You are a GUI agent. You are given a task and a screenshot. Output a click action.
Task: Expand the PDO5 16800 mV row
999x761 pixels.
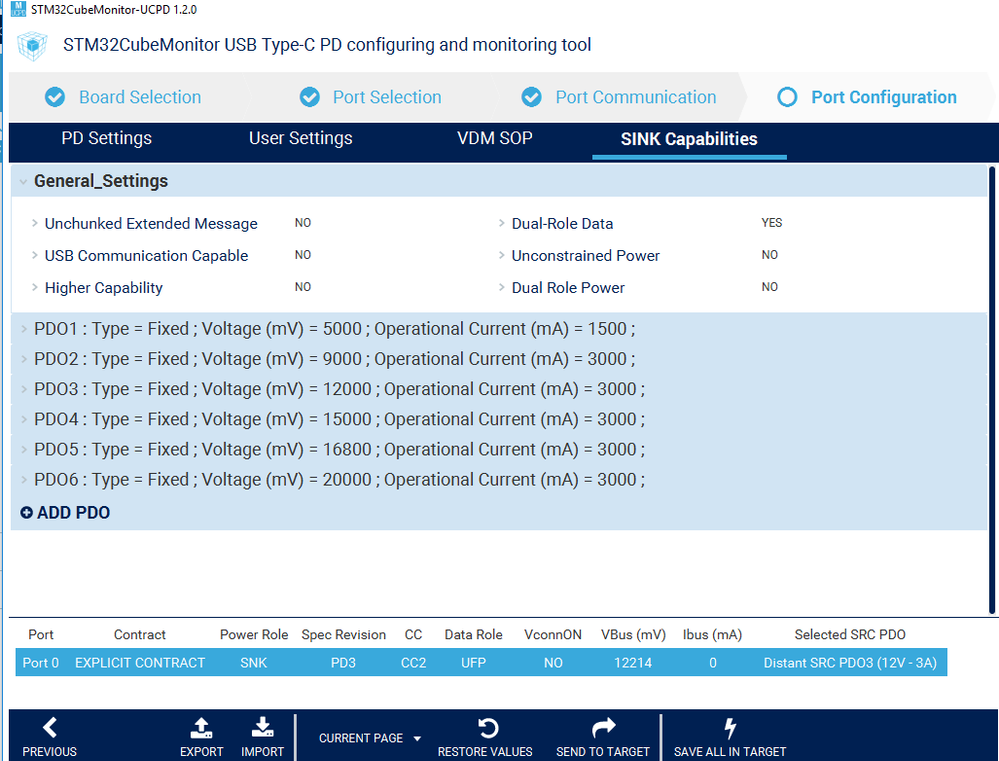24,449
